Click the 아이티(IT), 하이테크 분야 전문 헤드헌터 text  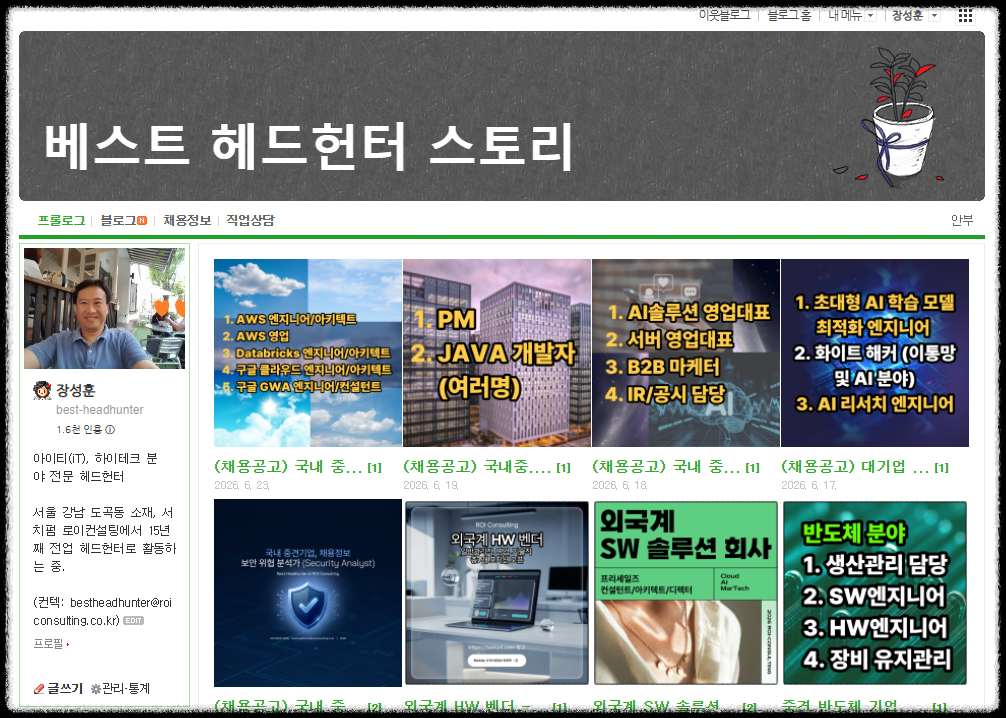96,467
